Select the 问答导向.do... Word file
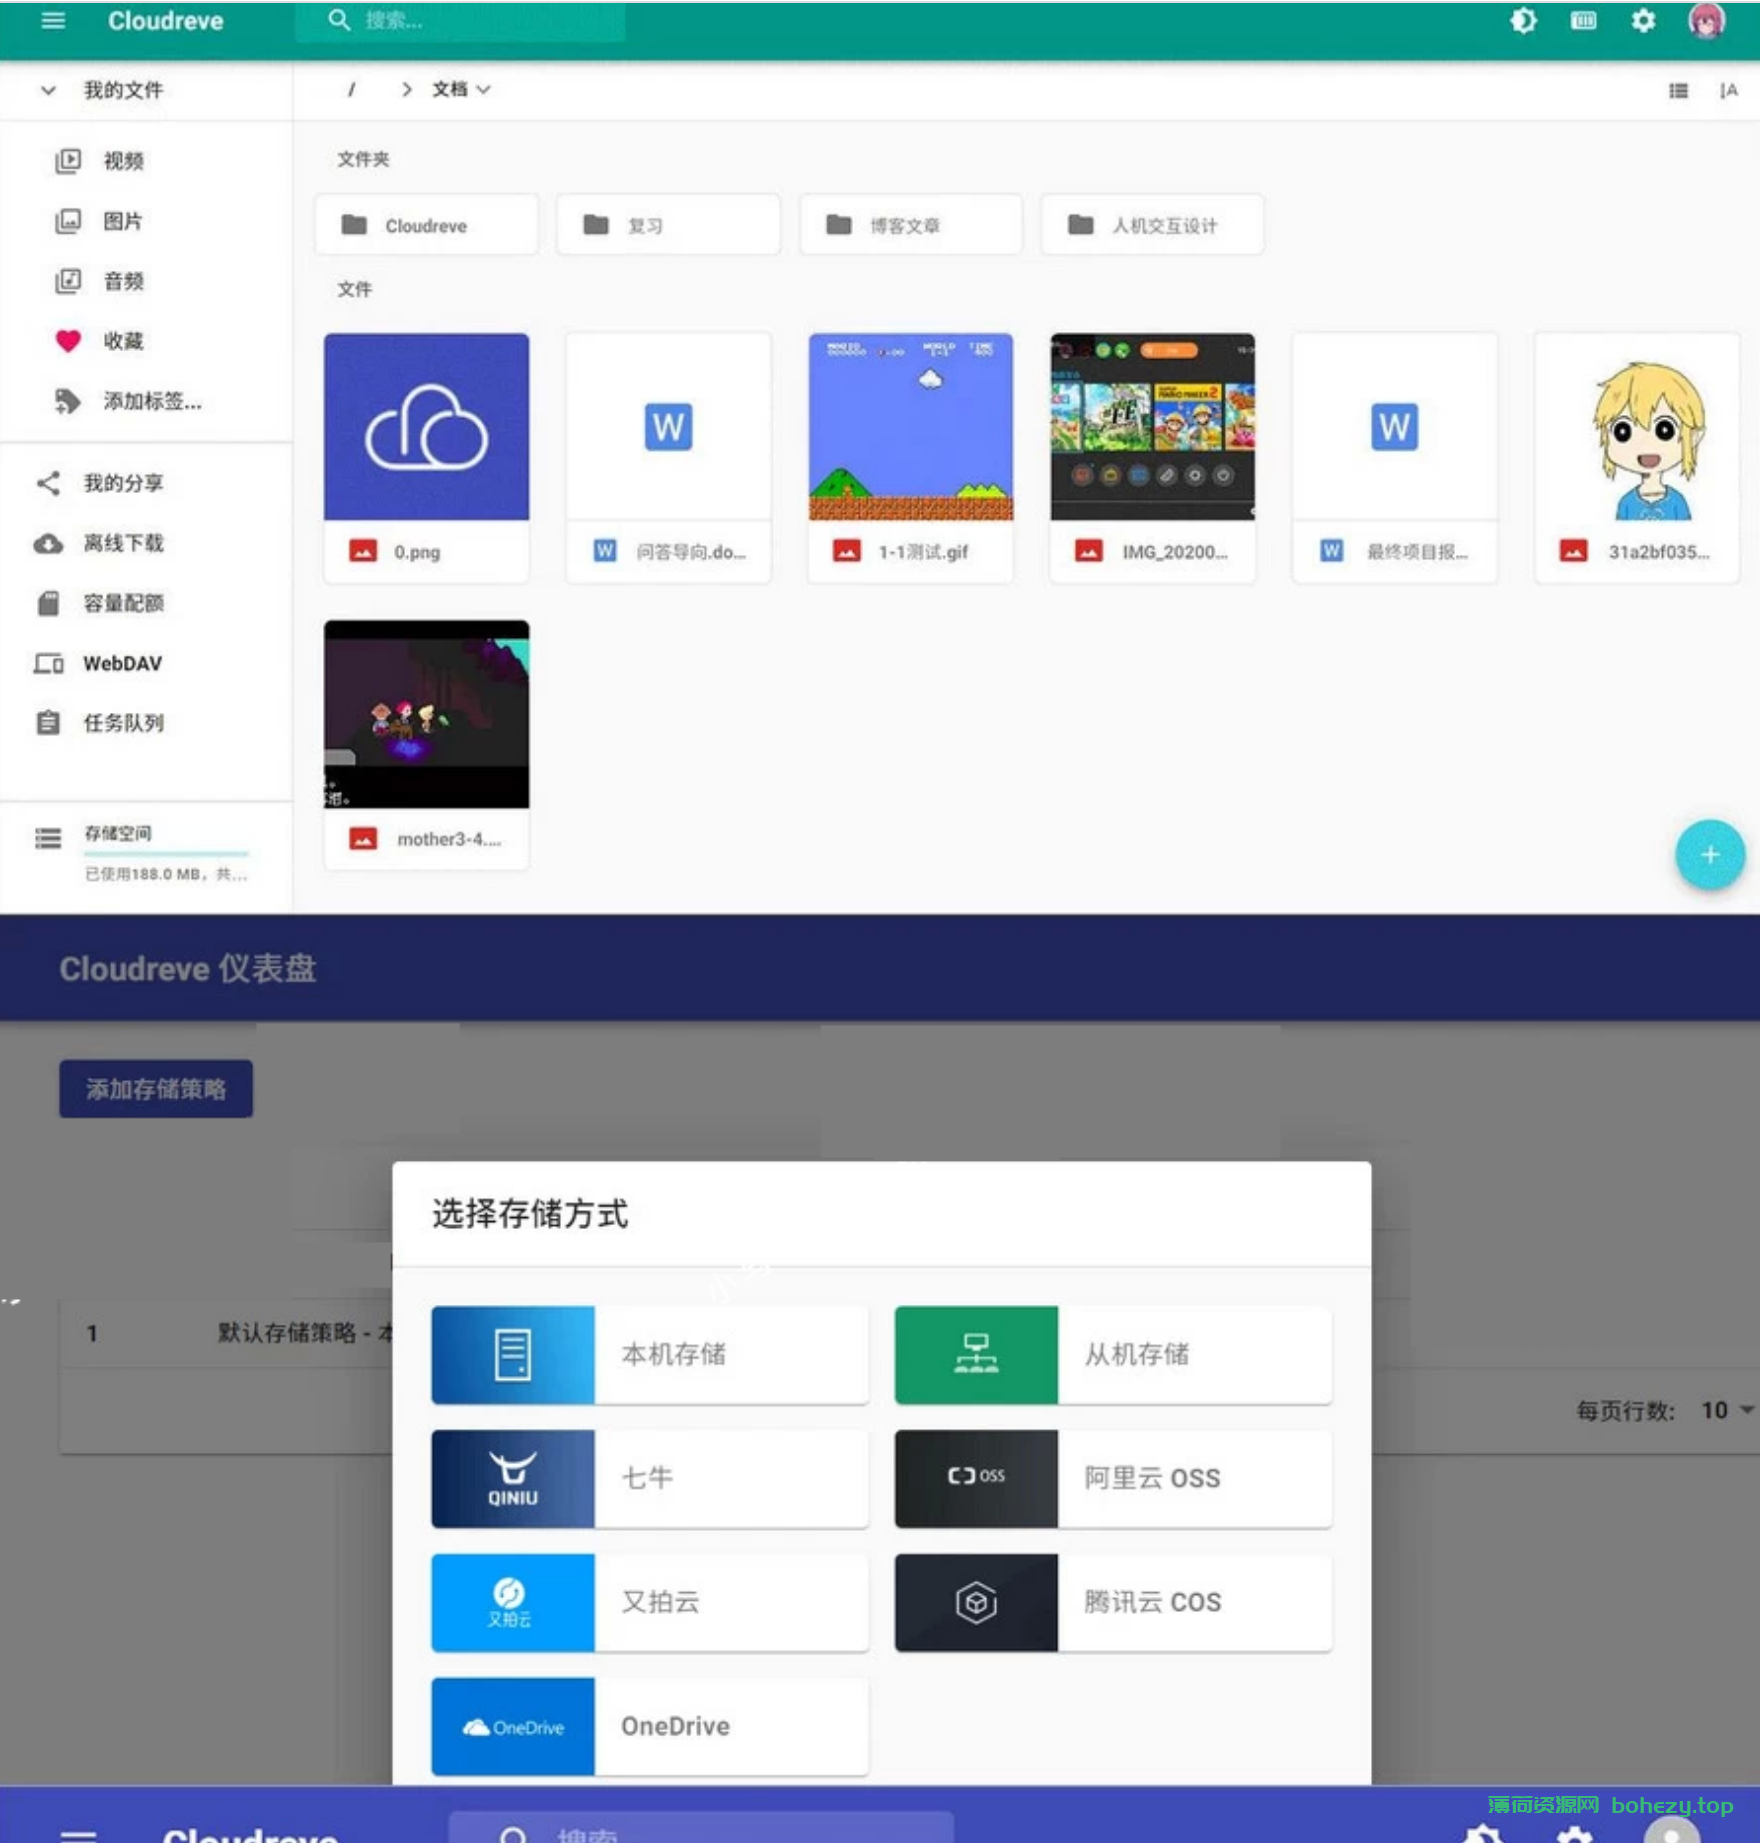The width and height of the screenshot is (1760, 1843). [x=669, y=457]
